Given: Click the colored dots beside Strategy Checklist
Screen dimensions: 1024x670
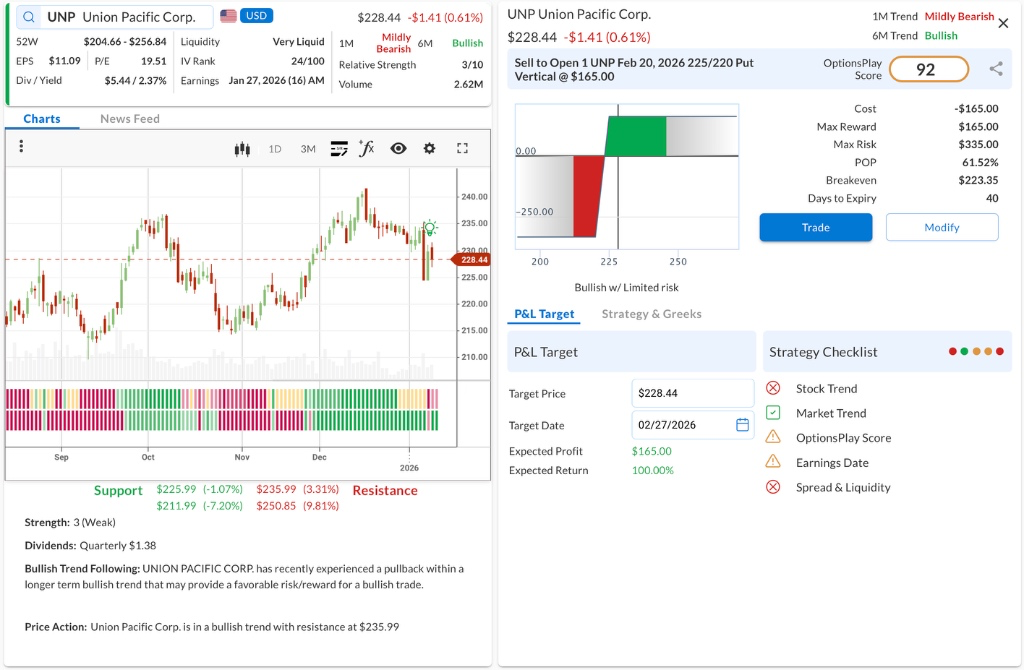Looking at the screenshot, I should 977,351.
